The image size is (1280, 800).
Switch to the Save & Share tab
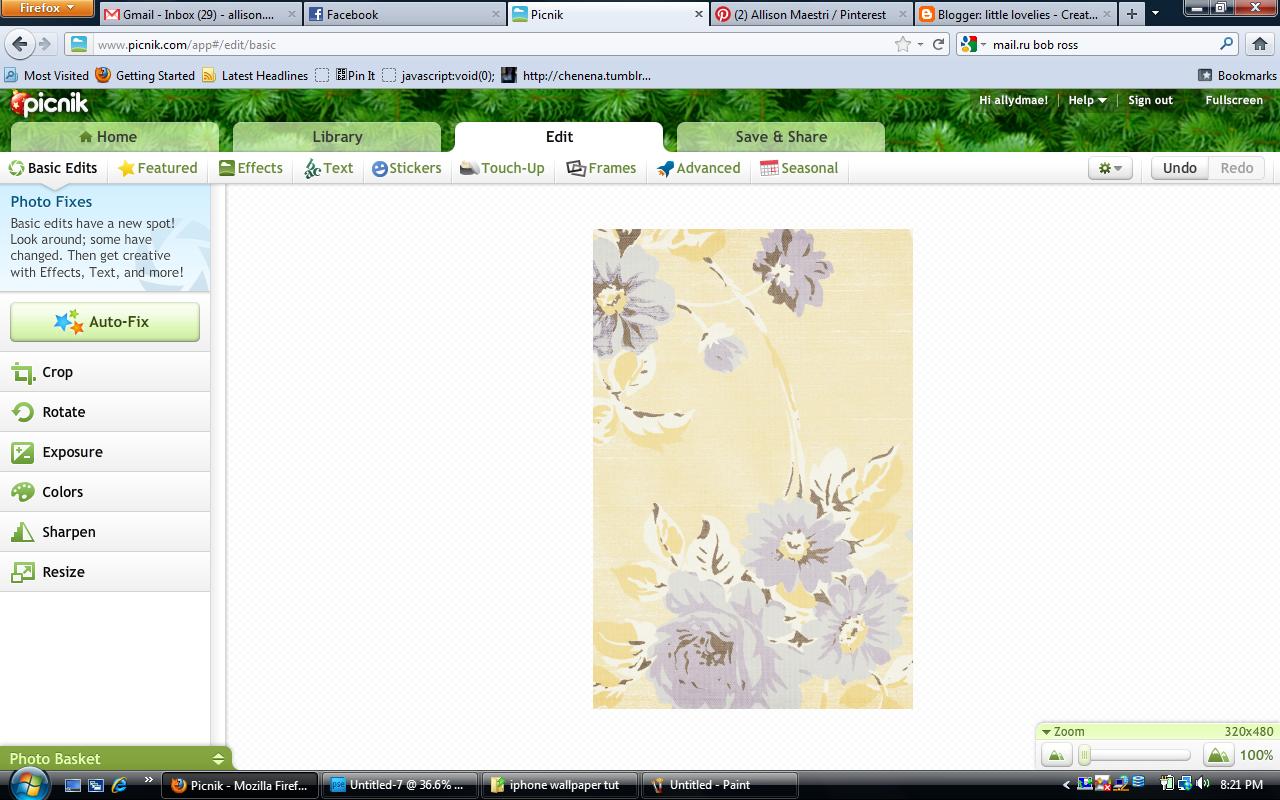(781, 137)
